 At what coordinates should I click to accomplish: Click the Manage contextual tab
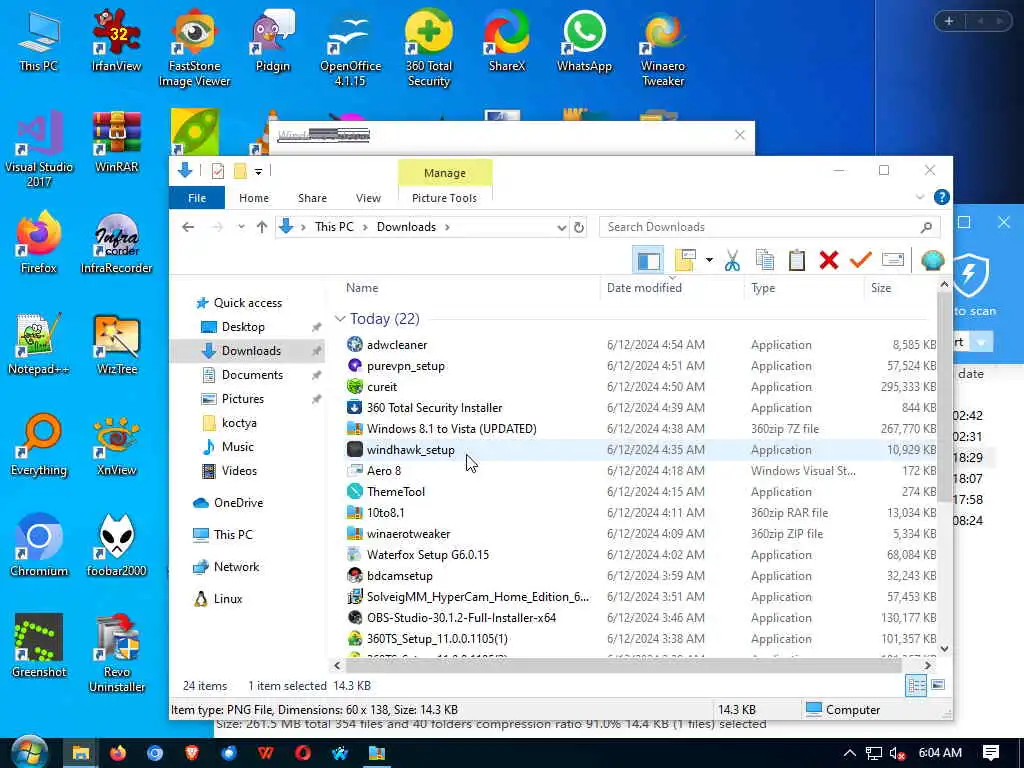tap(445, 173)
